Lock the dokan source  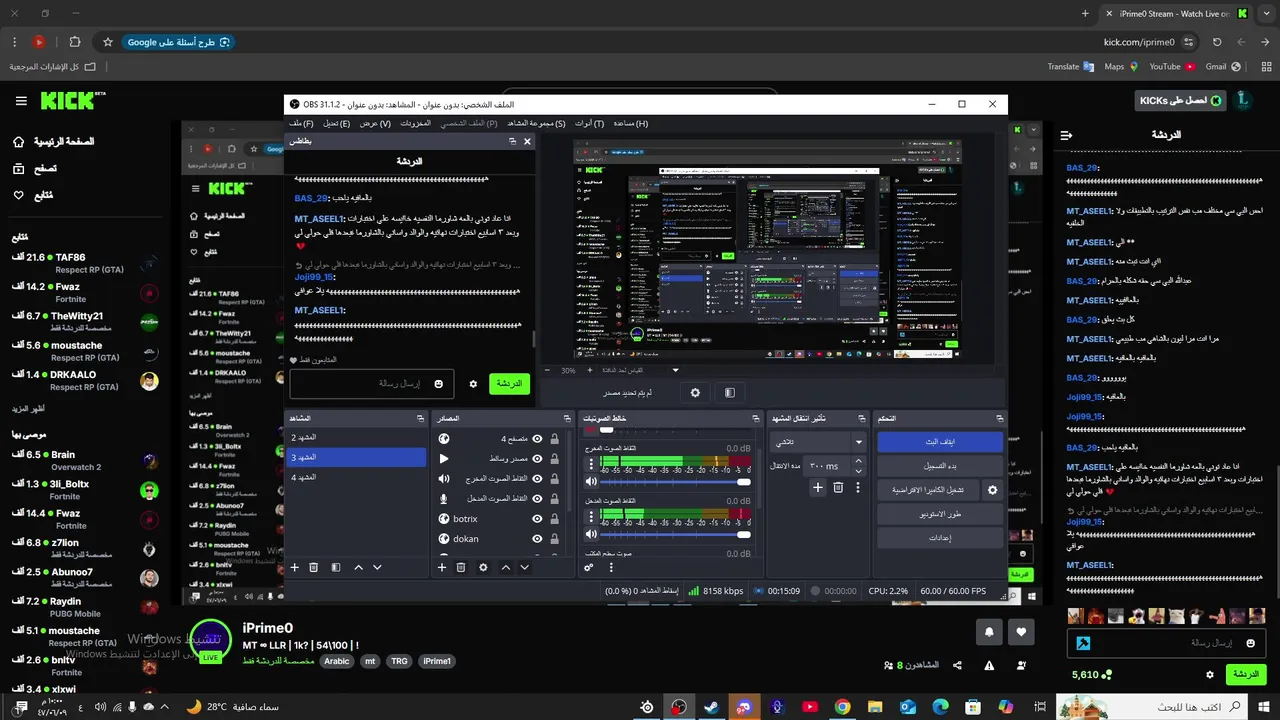pyautogui.click(x=554, y=539)
